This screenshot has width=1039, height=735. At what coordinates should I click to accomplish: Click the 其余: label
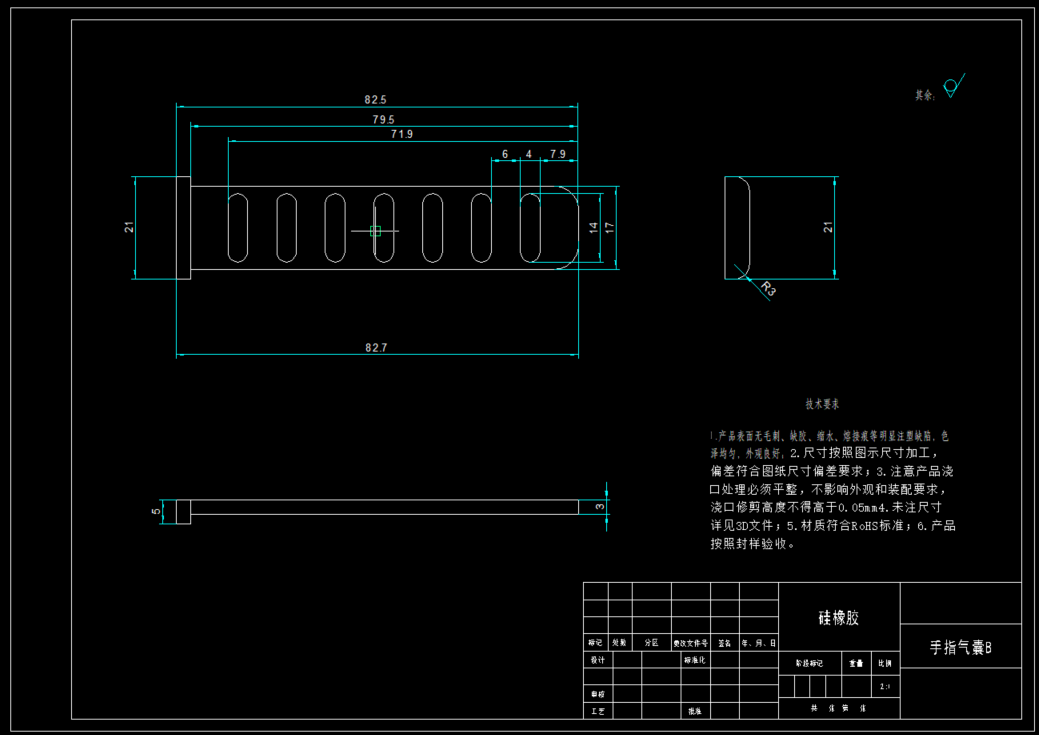(x=925, y=95)
